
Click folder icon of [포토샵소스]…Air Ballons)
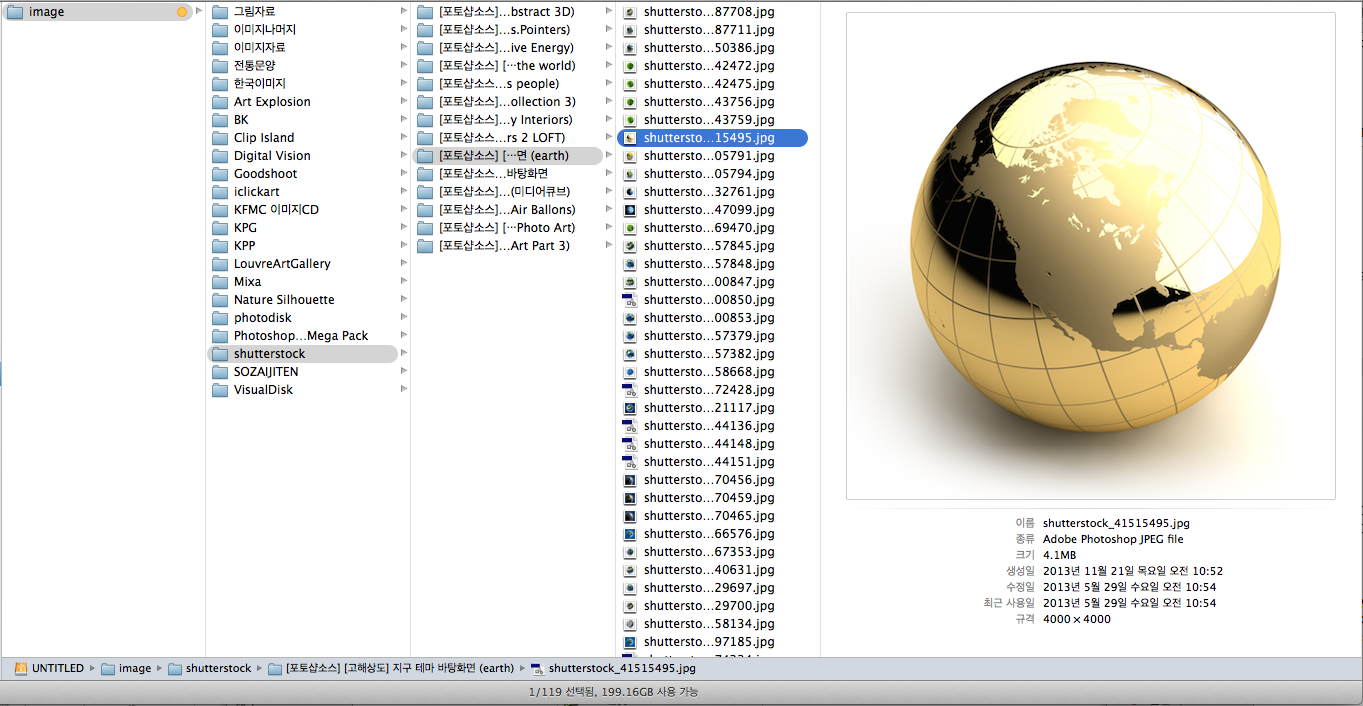(x=425, y=210)
